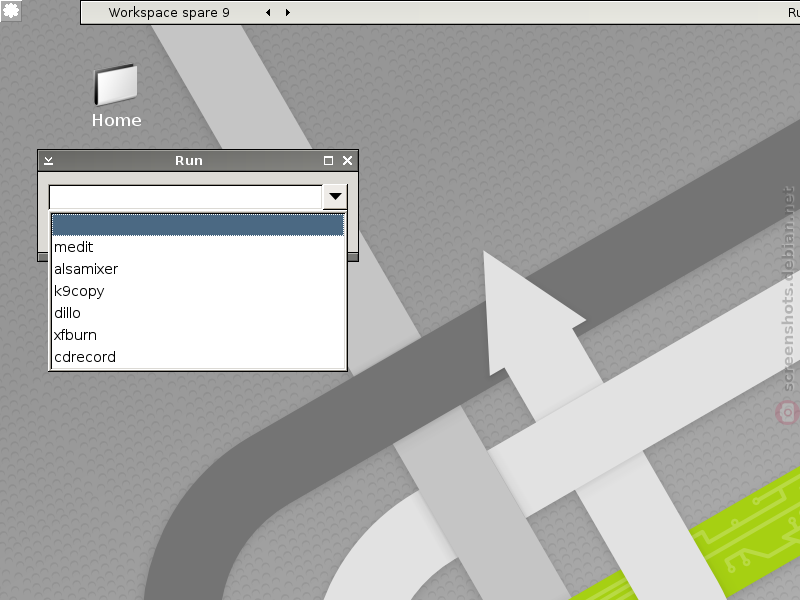Click the Run command text field

186,196
